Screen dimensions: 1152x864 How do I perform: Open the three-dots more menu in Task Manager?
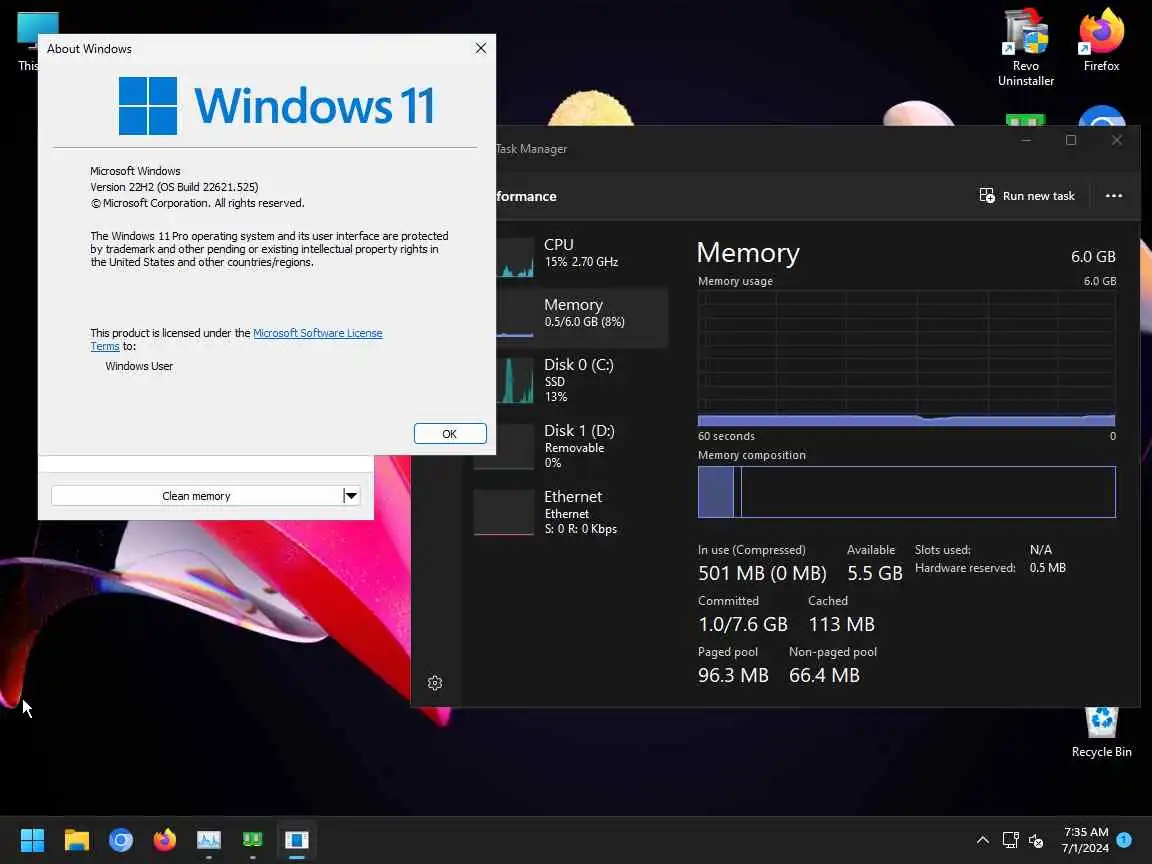(x=1114, y=195)
